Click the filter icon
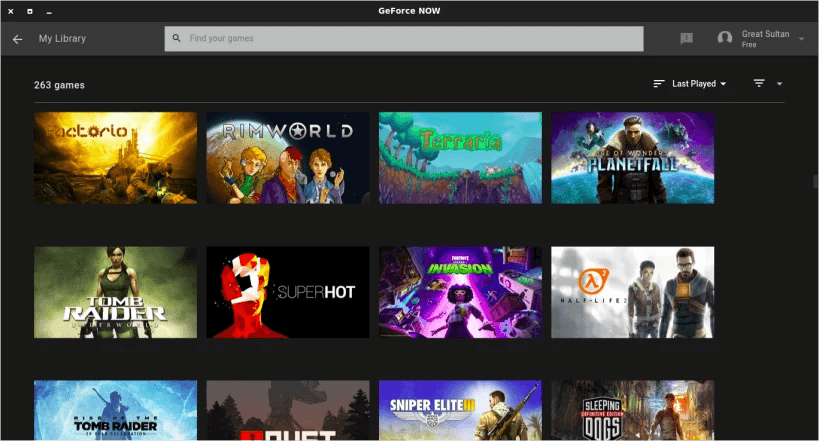The height and width of the screenshot is (441, 819). tap(759, 83)
